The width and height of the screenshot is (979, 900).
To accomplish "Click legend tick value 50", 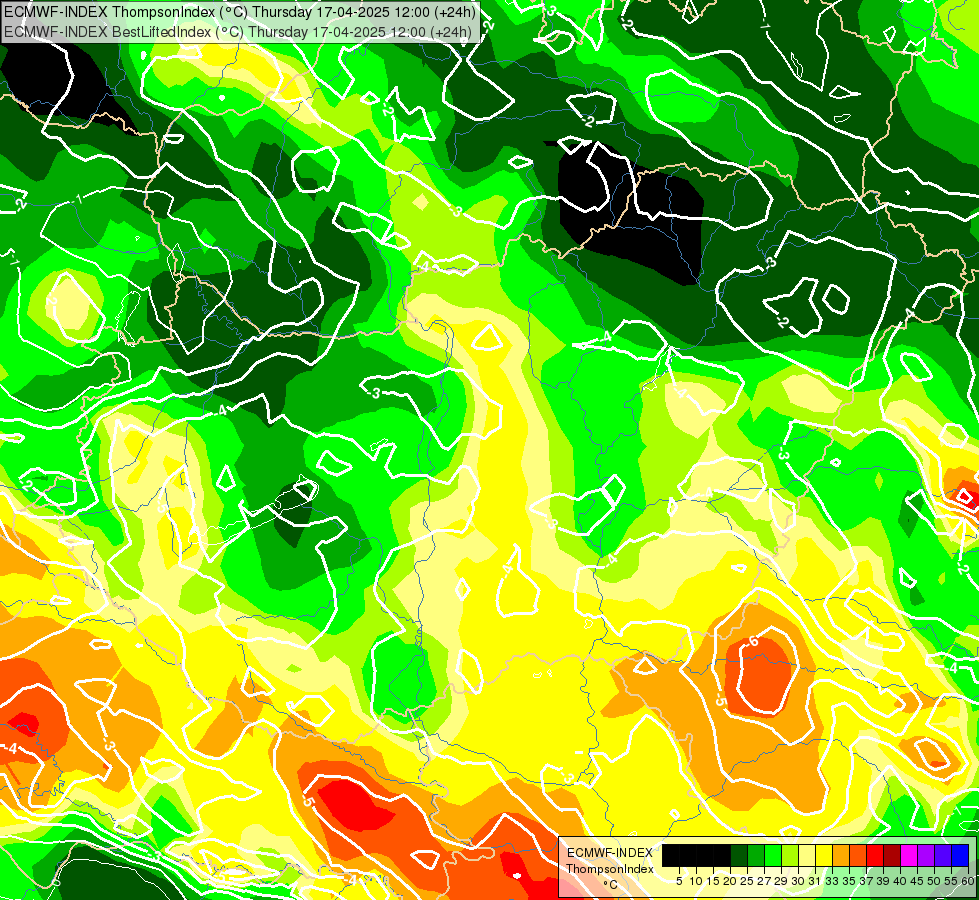I will [934, 881].
